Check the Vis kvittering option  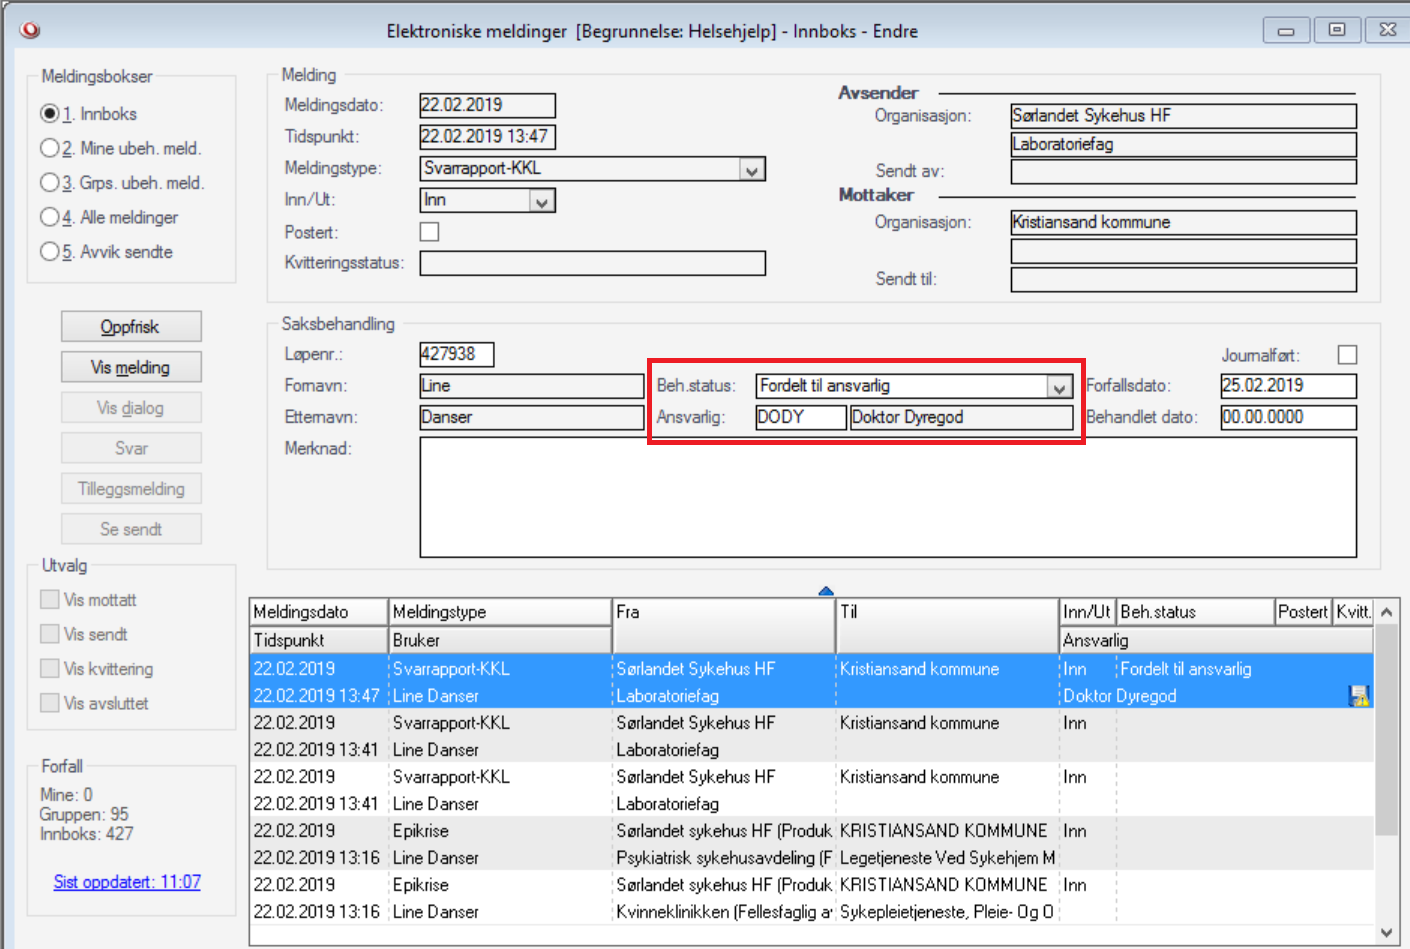(x=49, y=668)
